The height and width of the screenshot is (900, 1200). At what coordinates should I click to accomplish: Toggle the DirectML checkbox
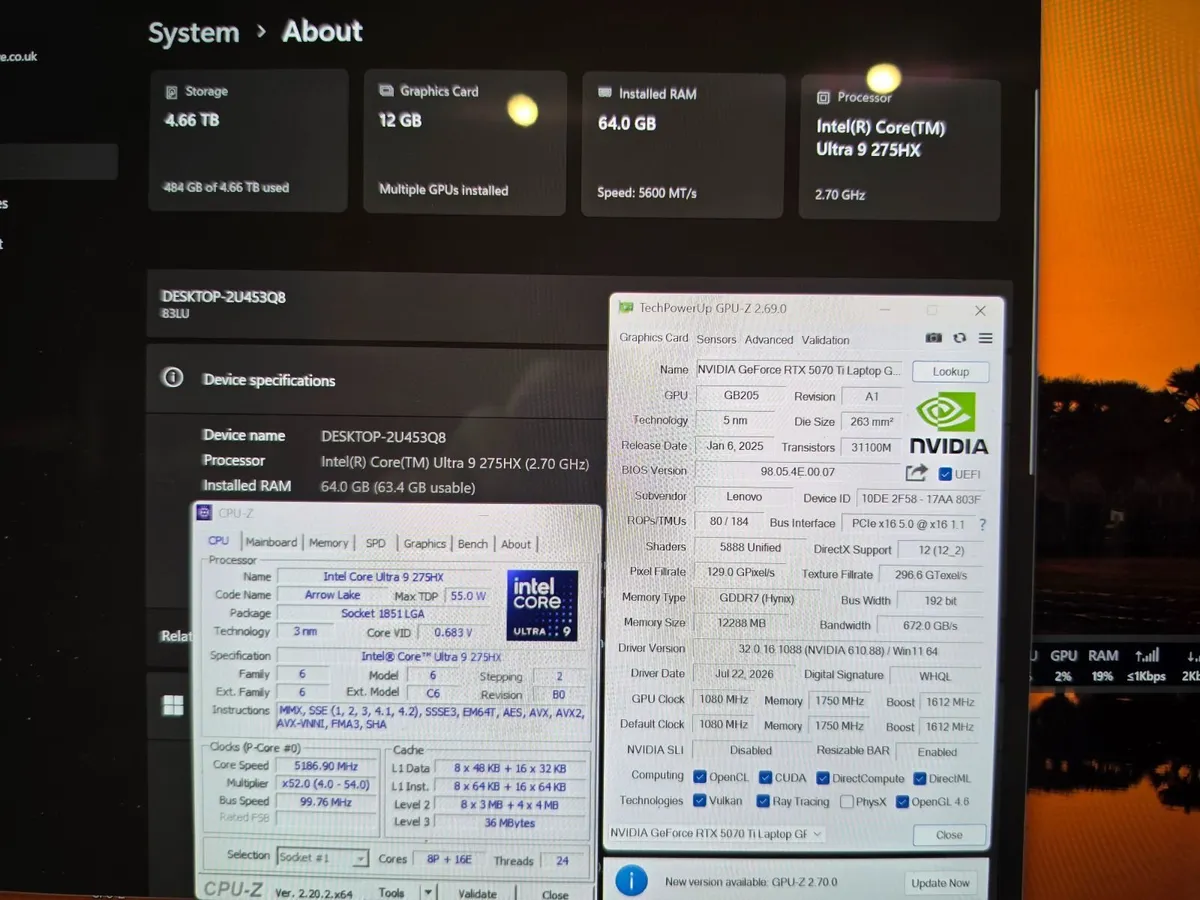tap(918, 778)
